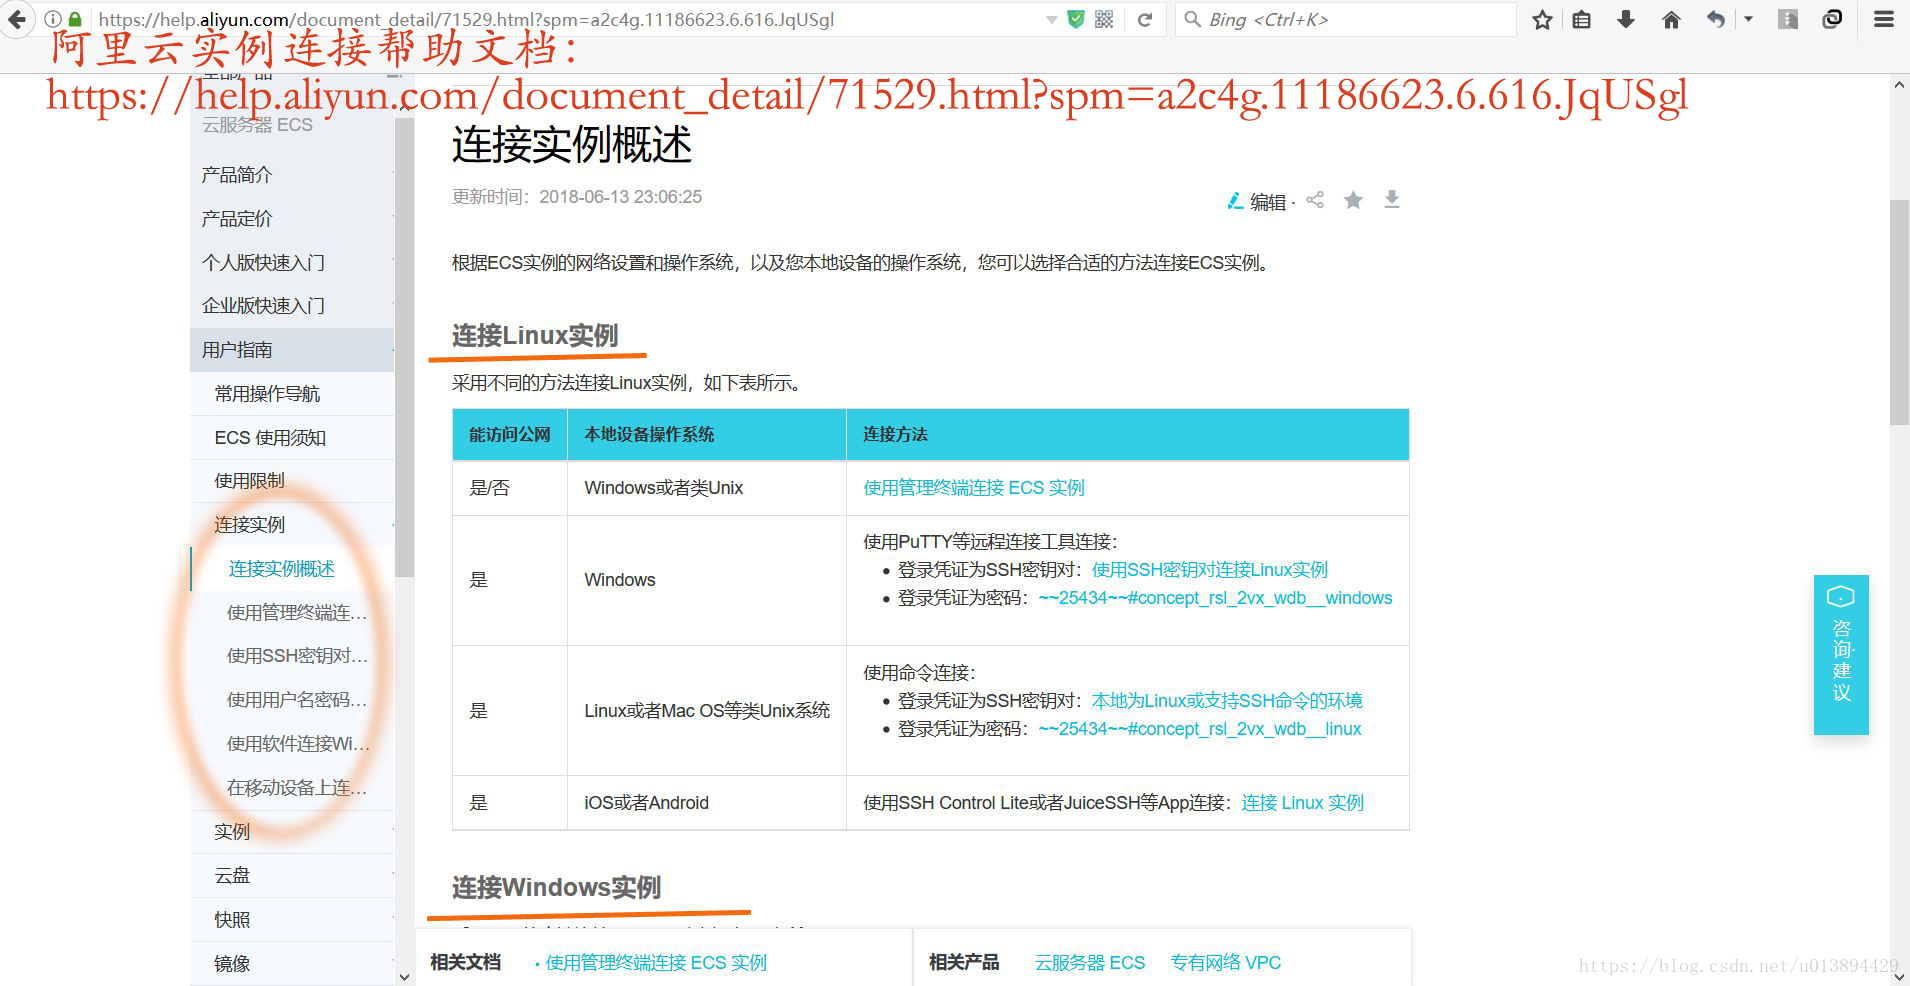Image resolution: width=1910 pixels, height=986 pixels.
Task: Click the sidebar scroll-down arrow
Action: [404, 977]
